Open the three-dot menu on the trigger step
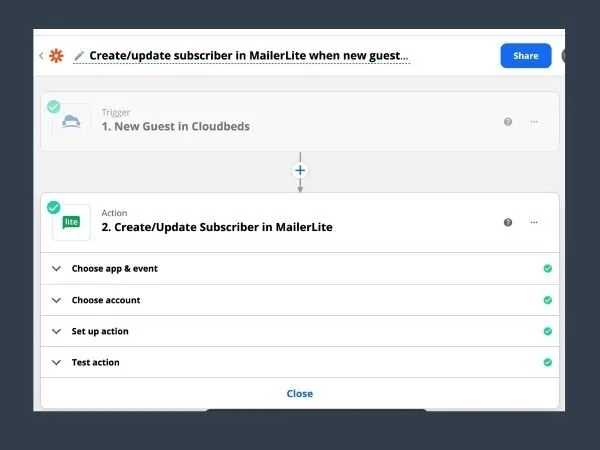 click(534, 122)
